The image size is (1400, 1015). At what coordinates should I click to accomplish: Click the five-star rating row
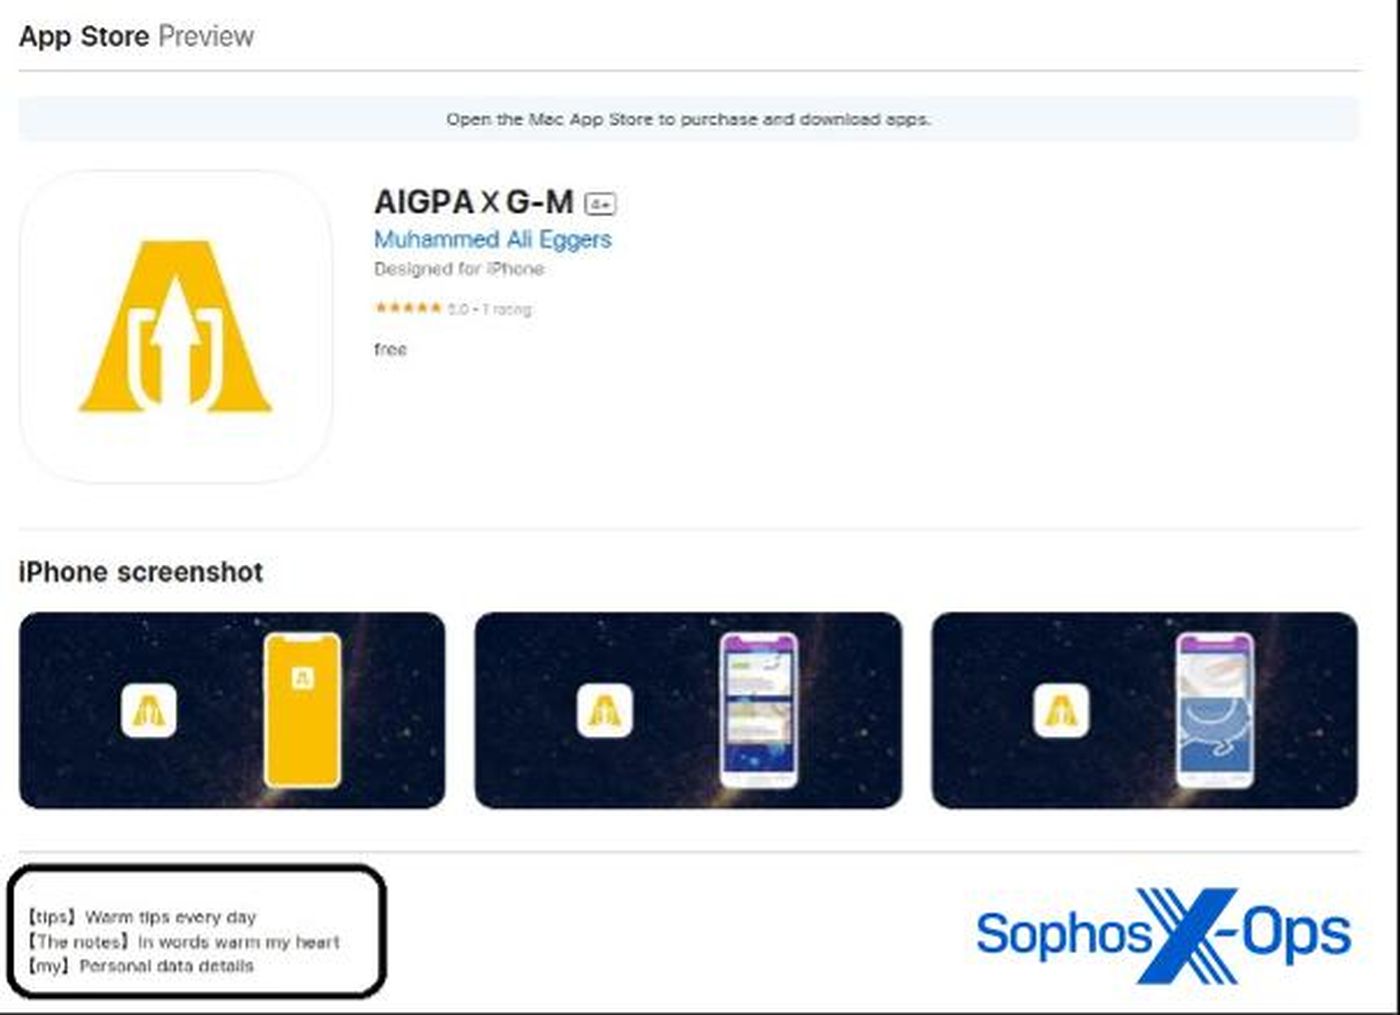tap(453, 309)
